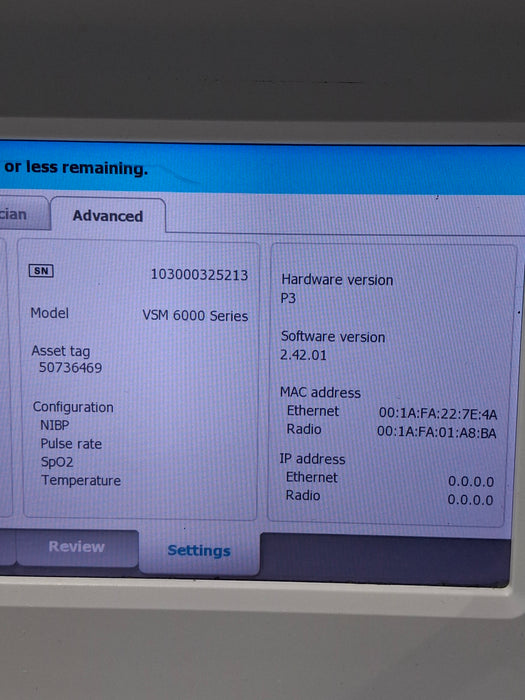Select the Settings tab
Screen dimensions: 525x700
(199, 551)
